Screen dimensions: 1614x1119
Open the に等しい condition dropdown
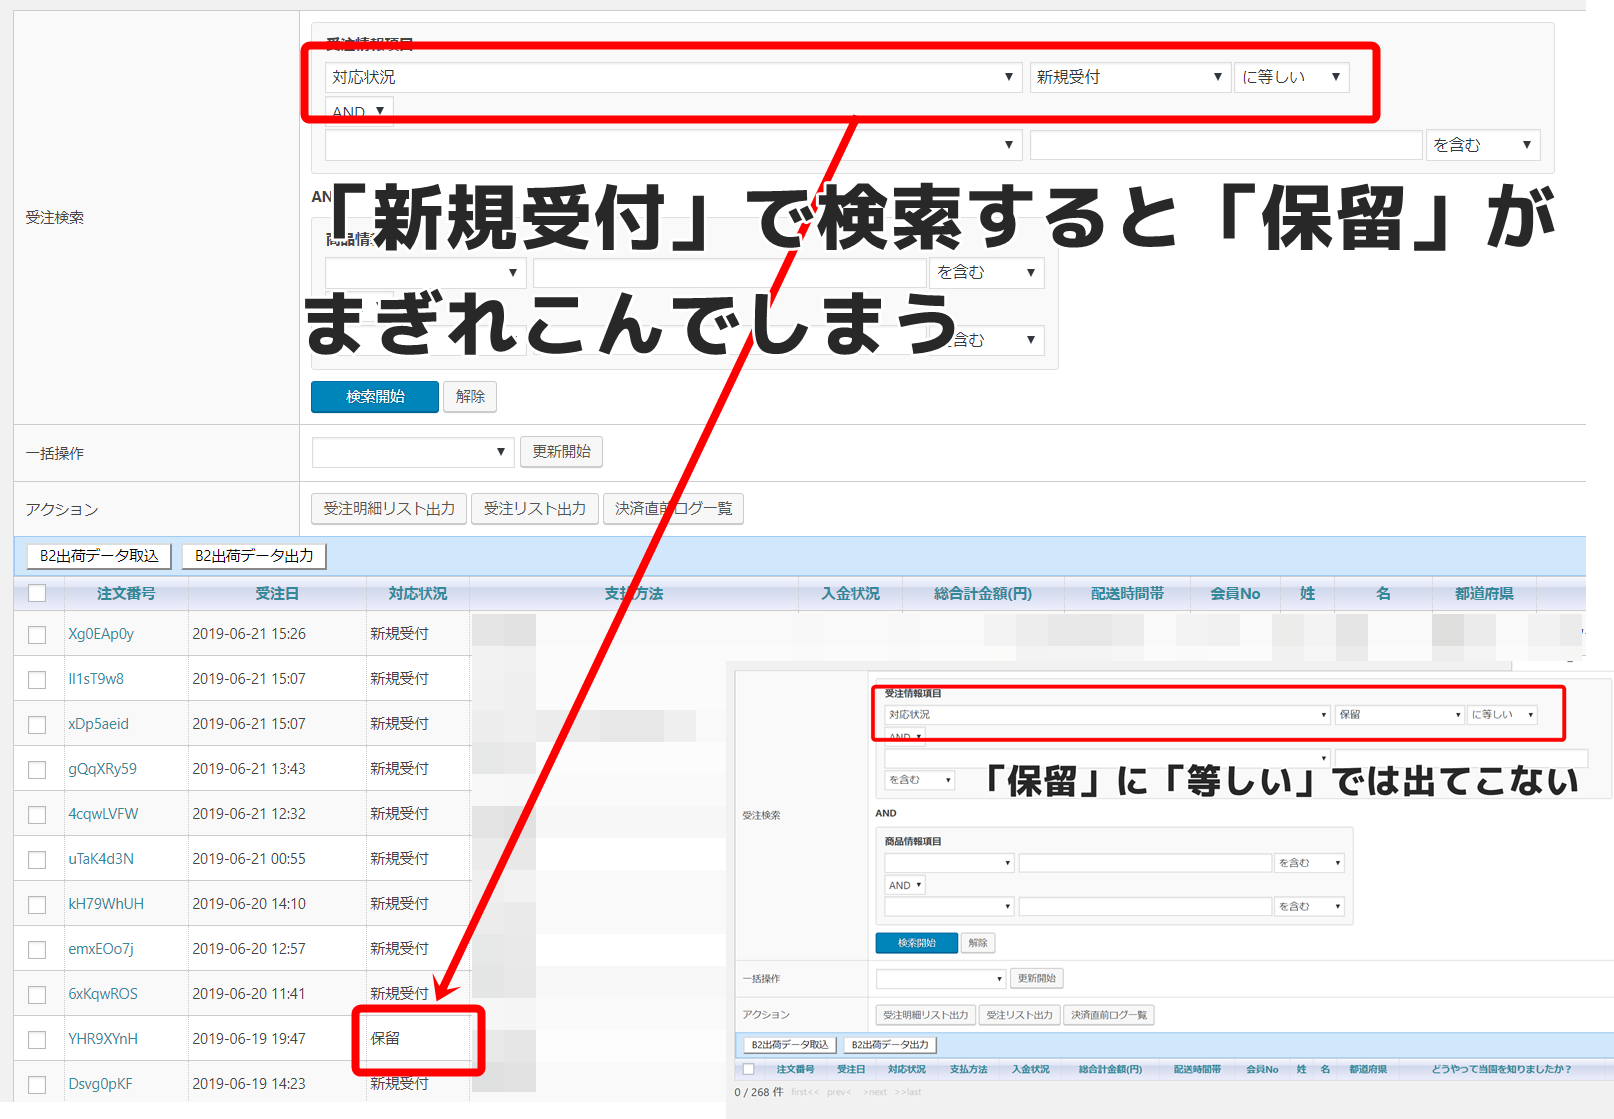click(1292, 77)
